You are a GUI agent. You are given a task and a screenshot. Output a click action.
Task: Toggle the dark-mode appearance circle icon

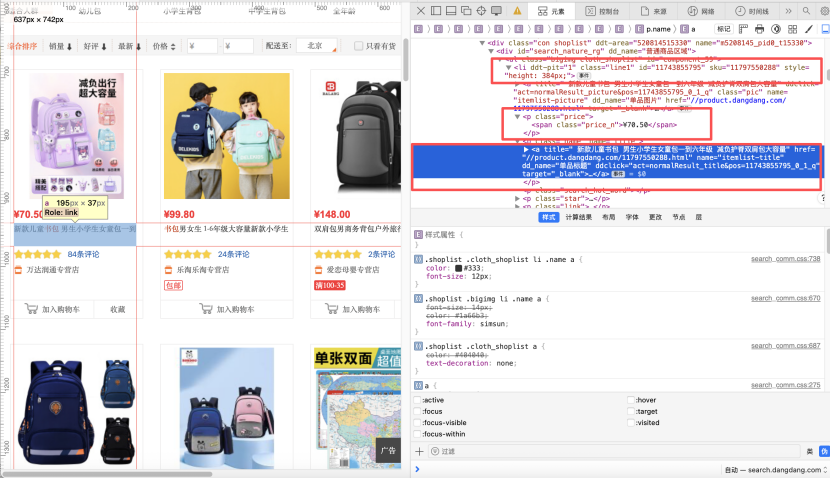coord(776,29)
